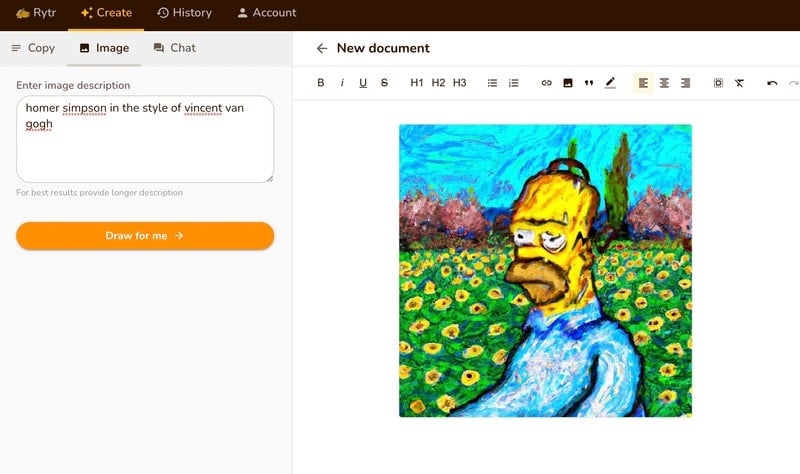Image resolution: width=800 pixels, height=474 pixels.
Task: Insert a bulleted list
Action: coord(492,83)
